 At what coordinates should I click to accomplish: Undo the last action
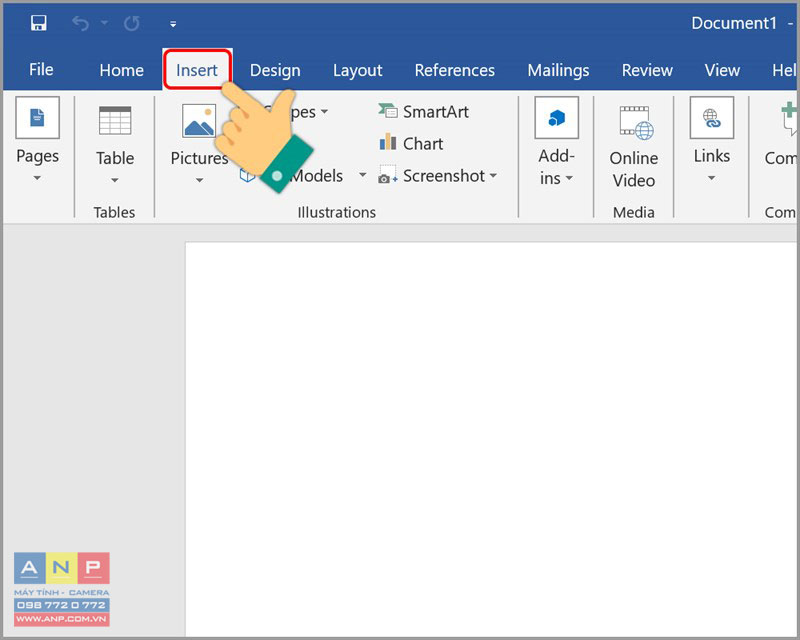point(80,23)
